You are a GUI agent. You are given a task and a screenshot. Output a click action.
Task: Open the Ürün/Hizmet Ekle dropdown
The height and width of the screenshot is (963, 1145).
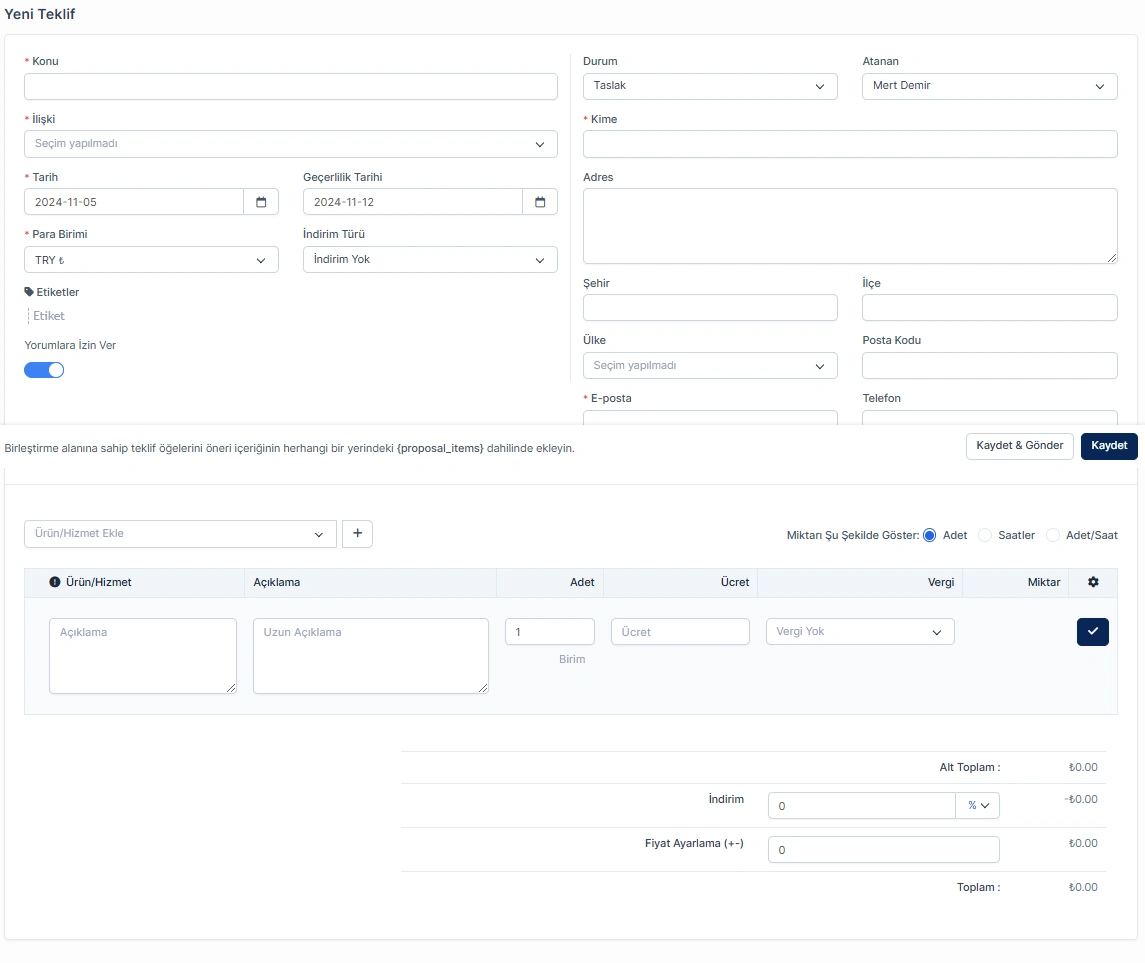[180, 534]
